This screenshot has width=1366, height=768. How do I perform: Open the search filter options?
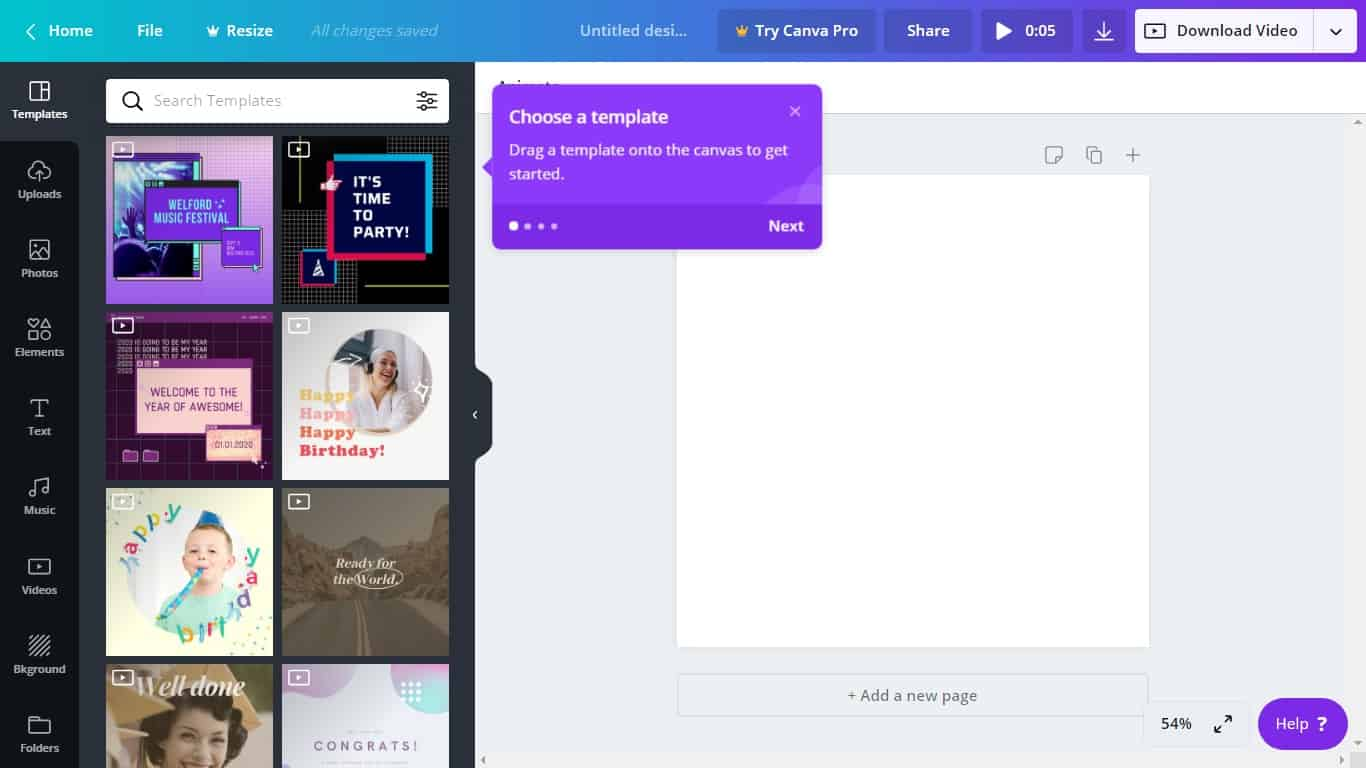point(427,100)
